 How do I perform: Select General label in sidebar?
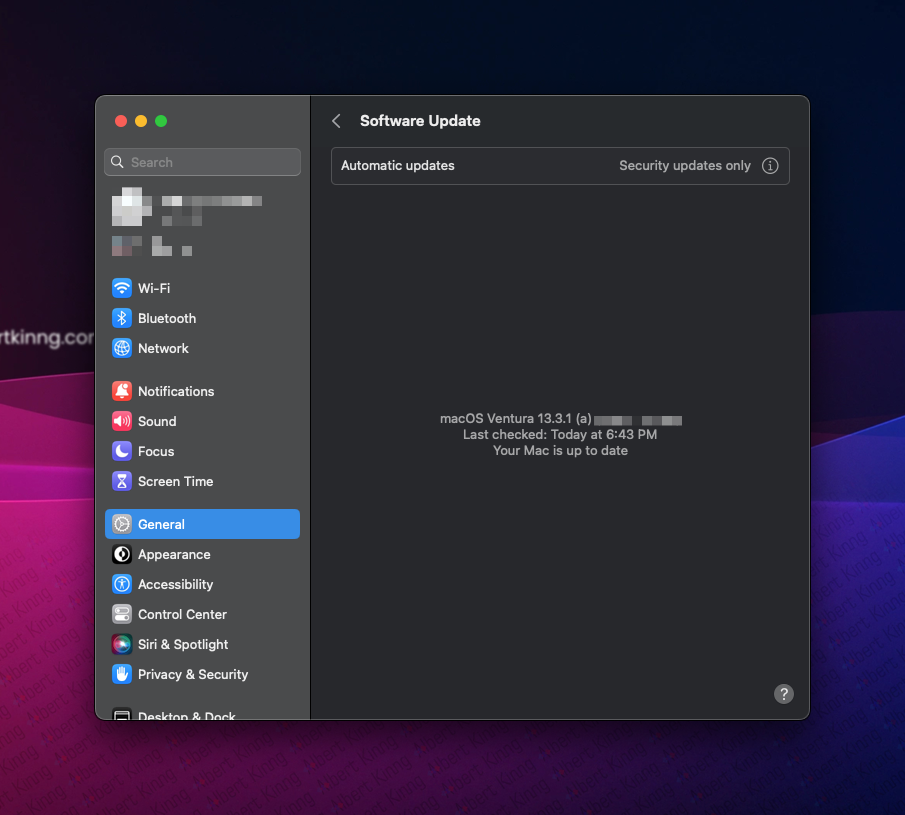coord(161,524)
